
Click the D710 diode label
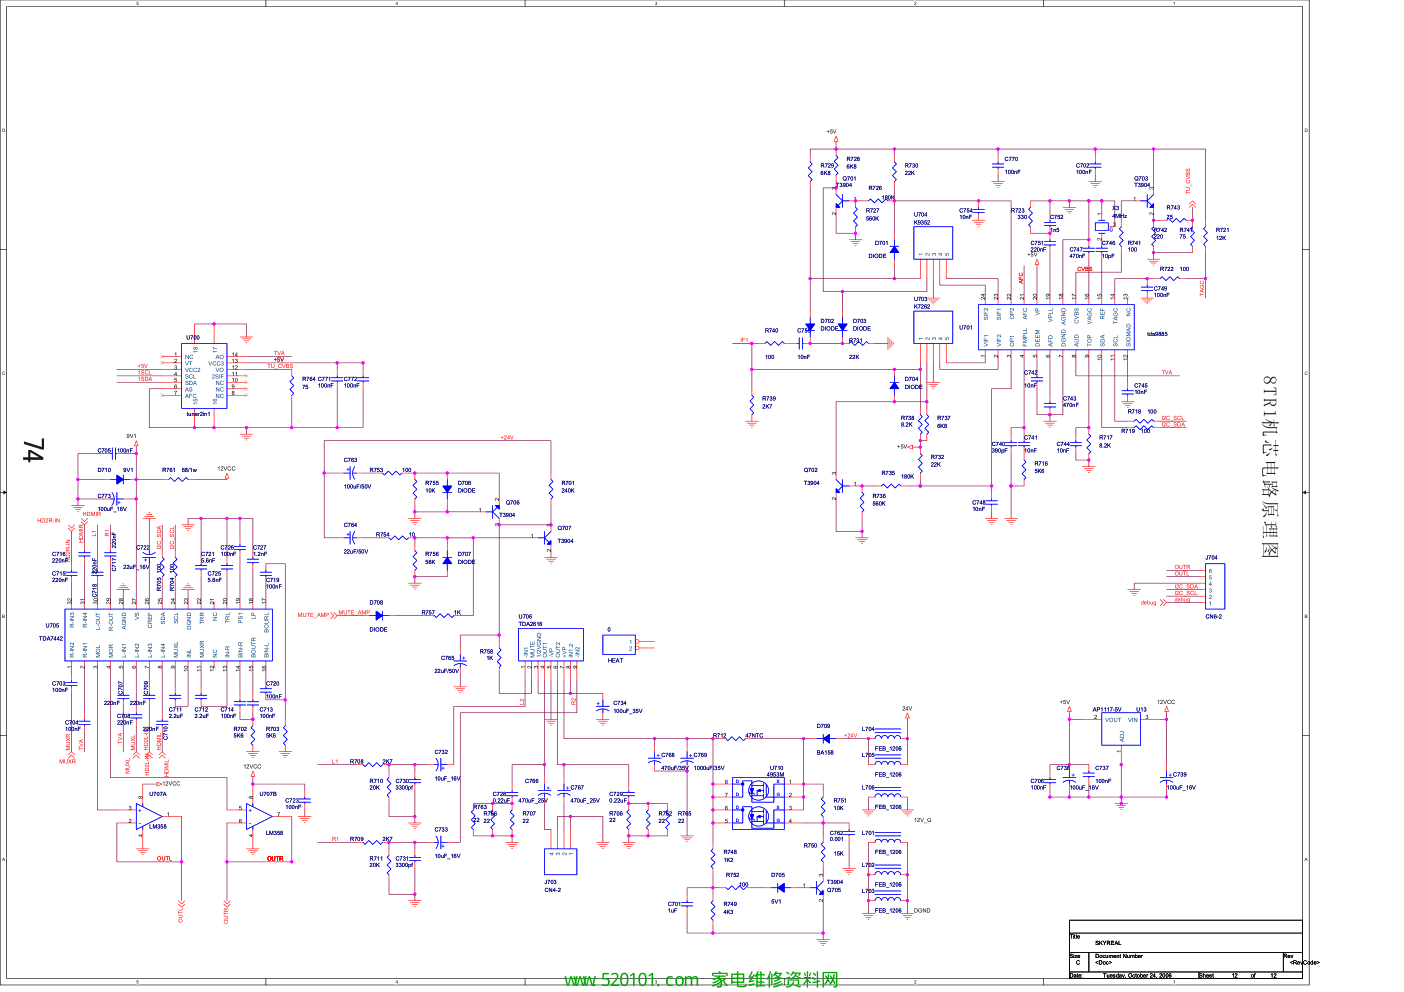[104, 469]
